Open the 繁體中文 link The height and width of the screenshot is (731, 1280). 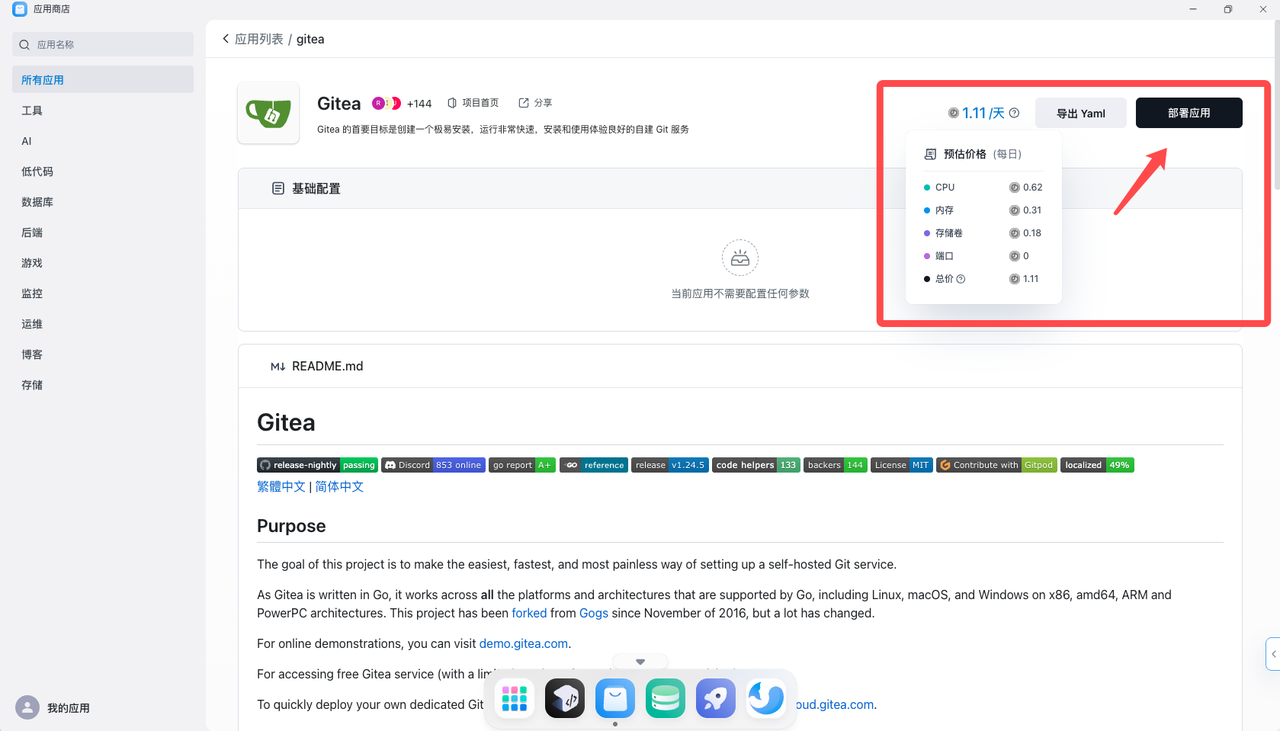click(x=281, y=487)
